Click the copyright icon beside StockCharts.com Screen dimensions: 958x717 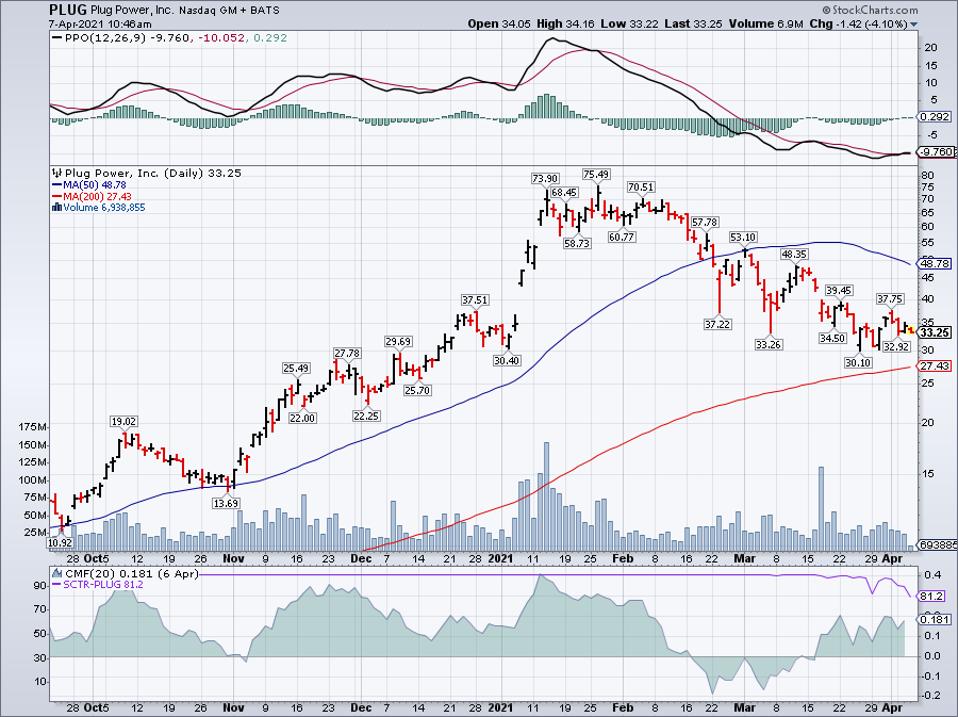(x=827, y=10)
